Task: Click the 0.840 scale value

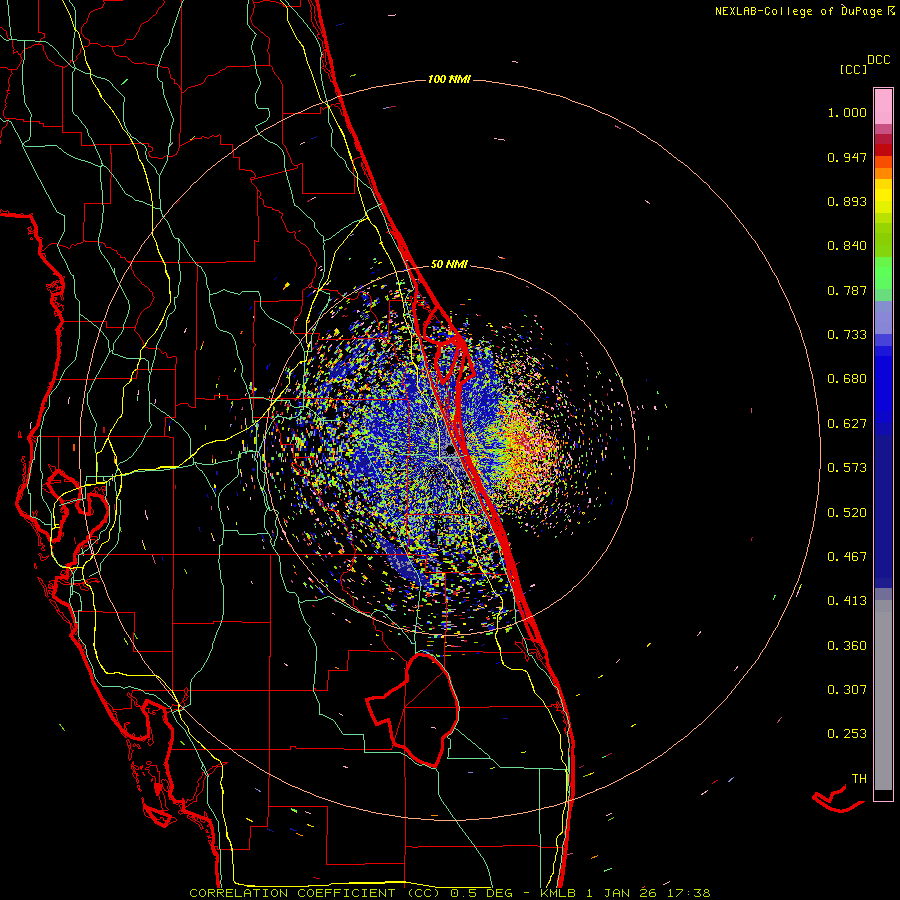Action: [847, 246]
